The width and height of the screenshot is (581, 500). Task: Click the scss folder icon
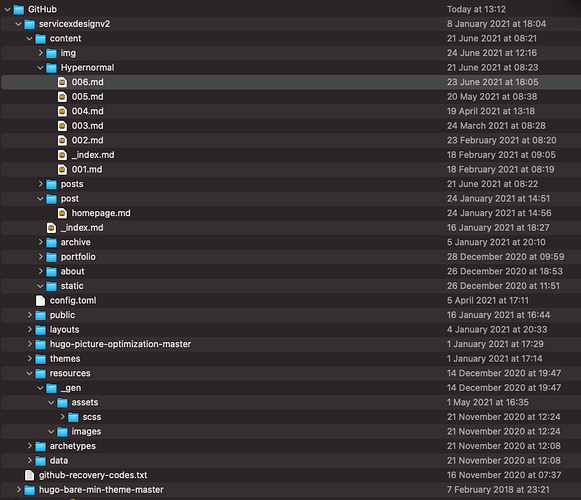[x=73, y=417]
